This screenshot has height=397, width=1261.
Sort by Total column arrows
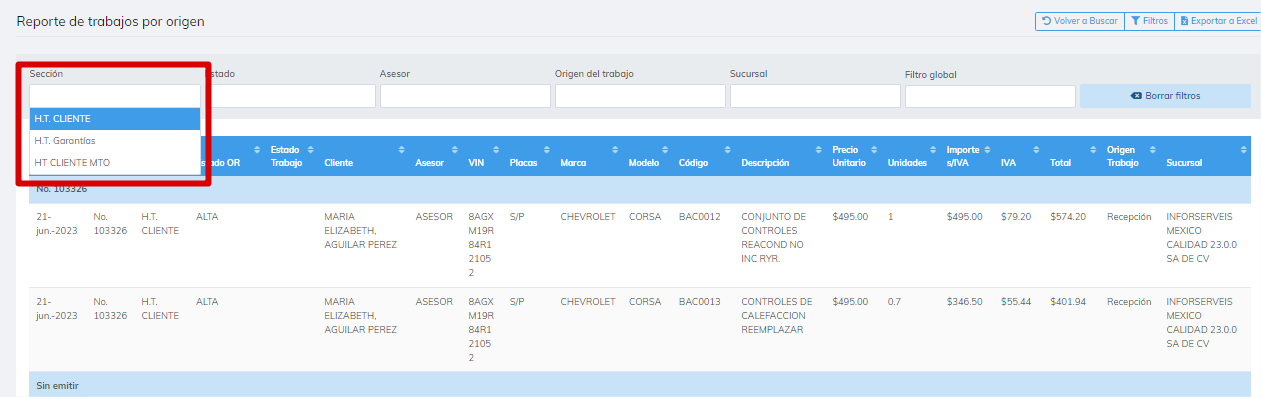(x=1092, y=150)
